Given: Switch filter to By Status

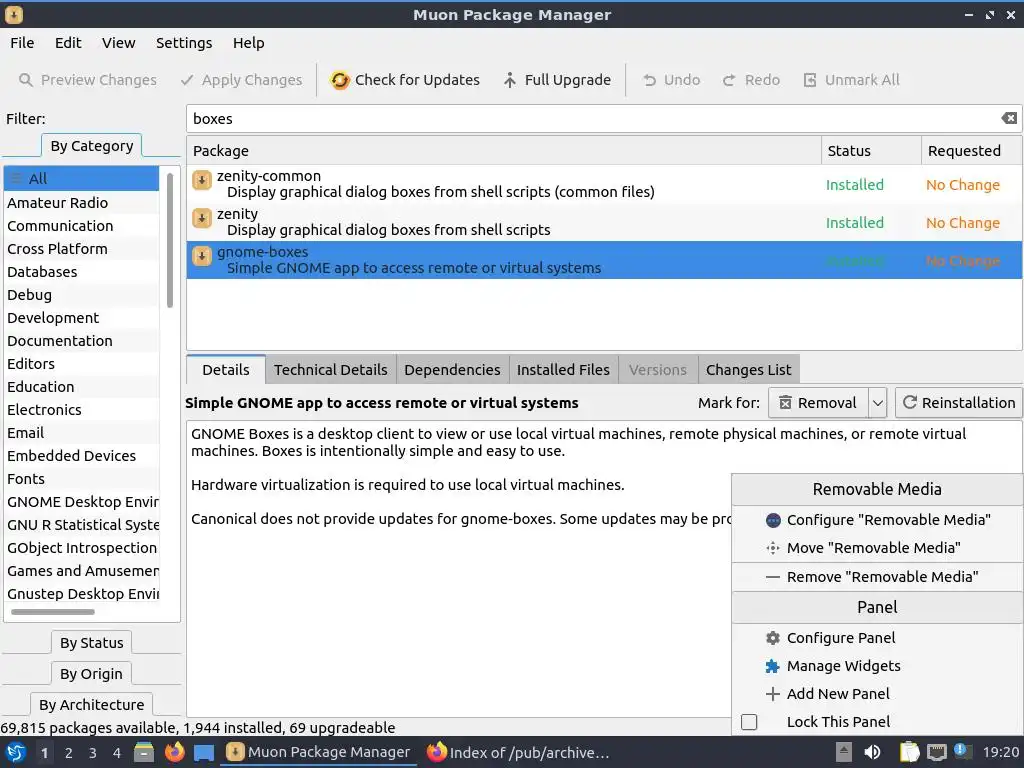Looking at the screenshot, I should tap(91, 643).
